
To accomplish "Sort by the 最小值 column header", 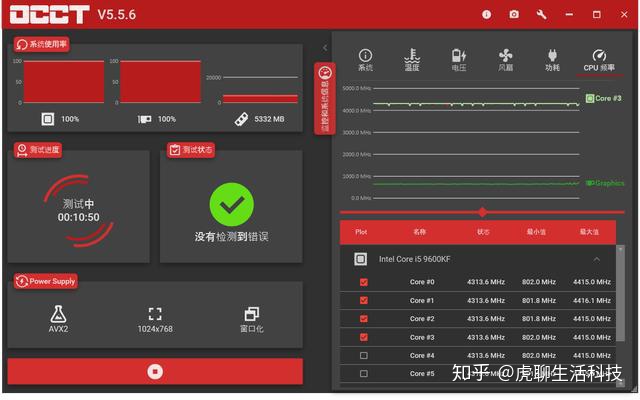I will [536, 232].
